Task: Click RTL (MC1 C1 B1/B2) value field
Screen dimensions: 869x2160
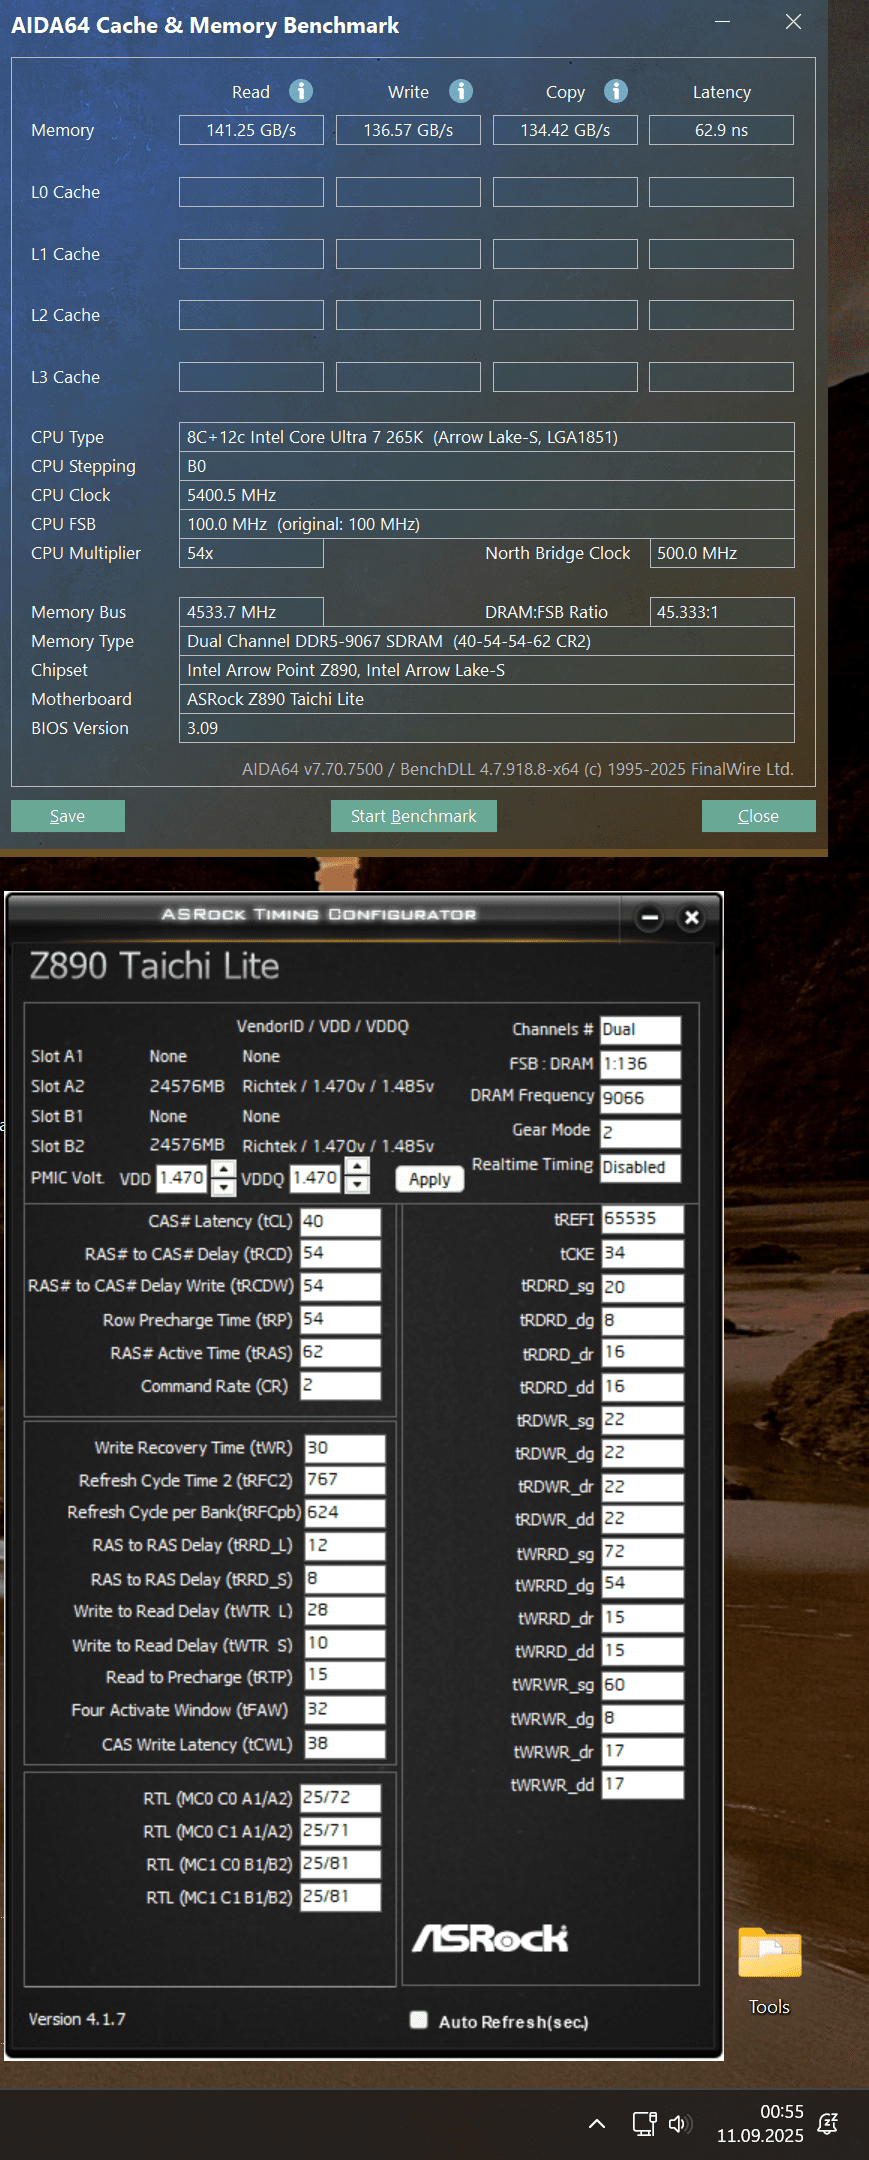Action: click(x=341, y=1897)
